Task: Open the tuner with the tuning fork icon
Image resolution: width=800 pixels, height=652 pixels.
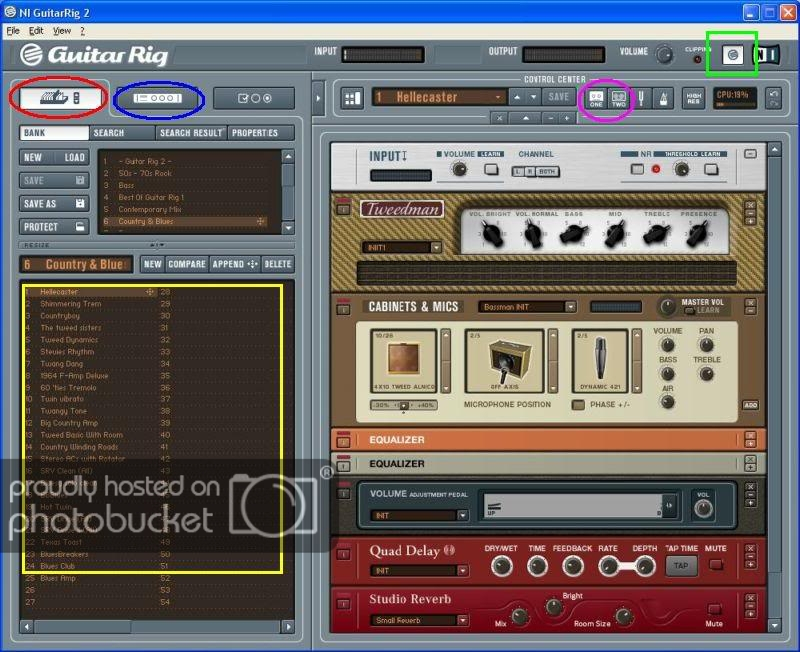Action: (641, 98)
